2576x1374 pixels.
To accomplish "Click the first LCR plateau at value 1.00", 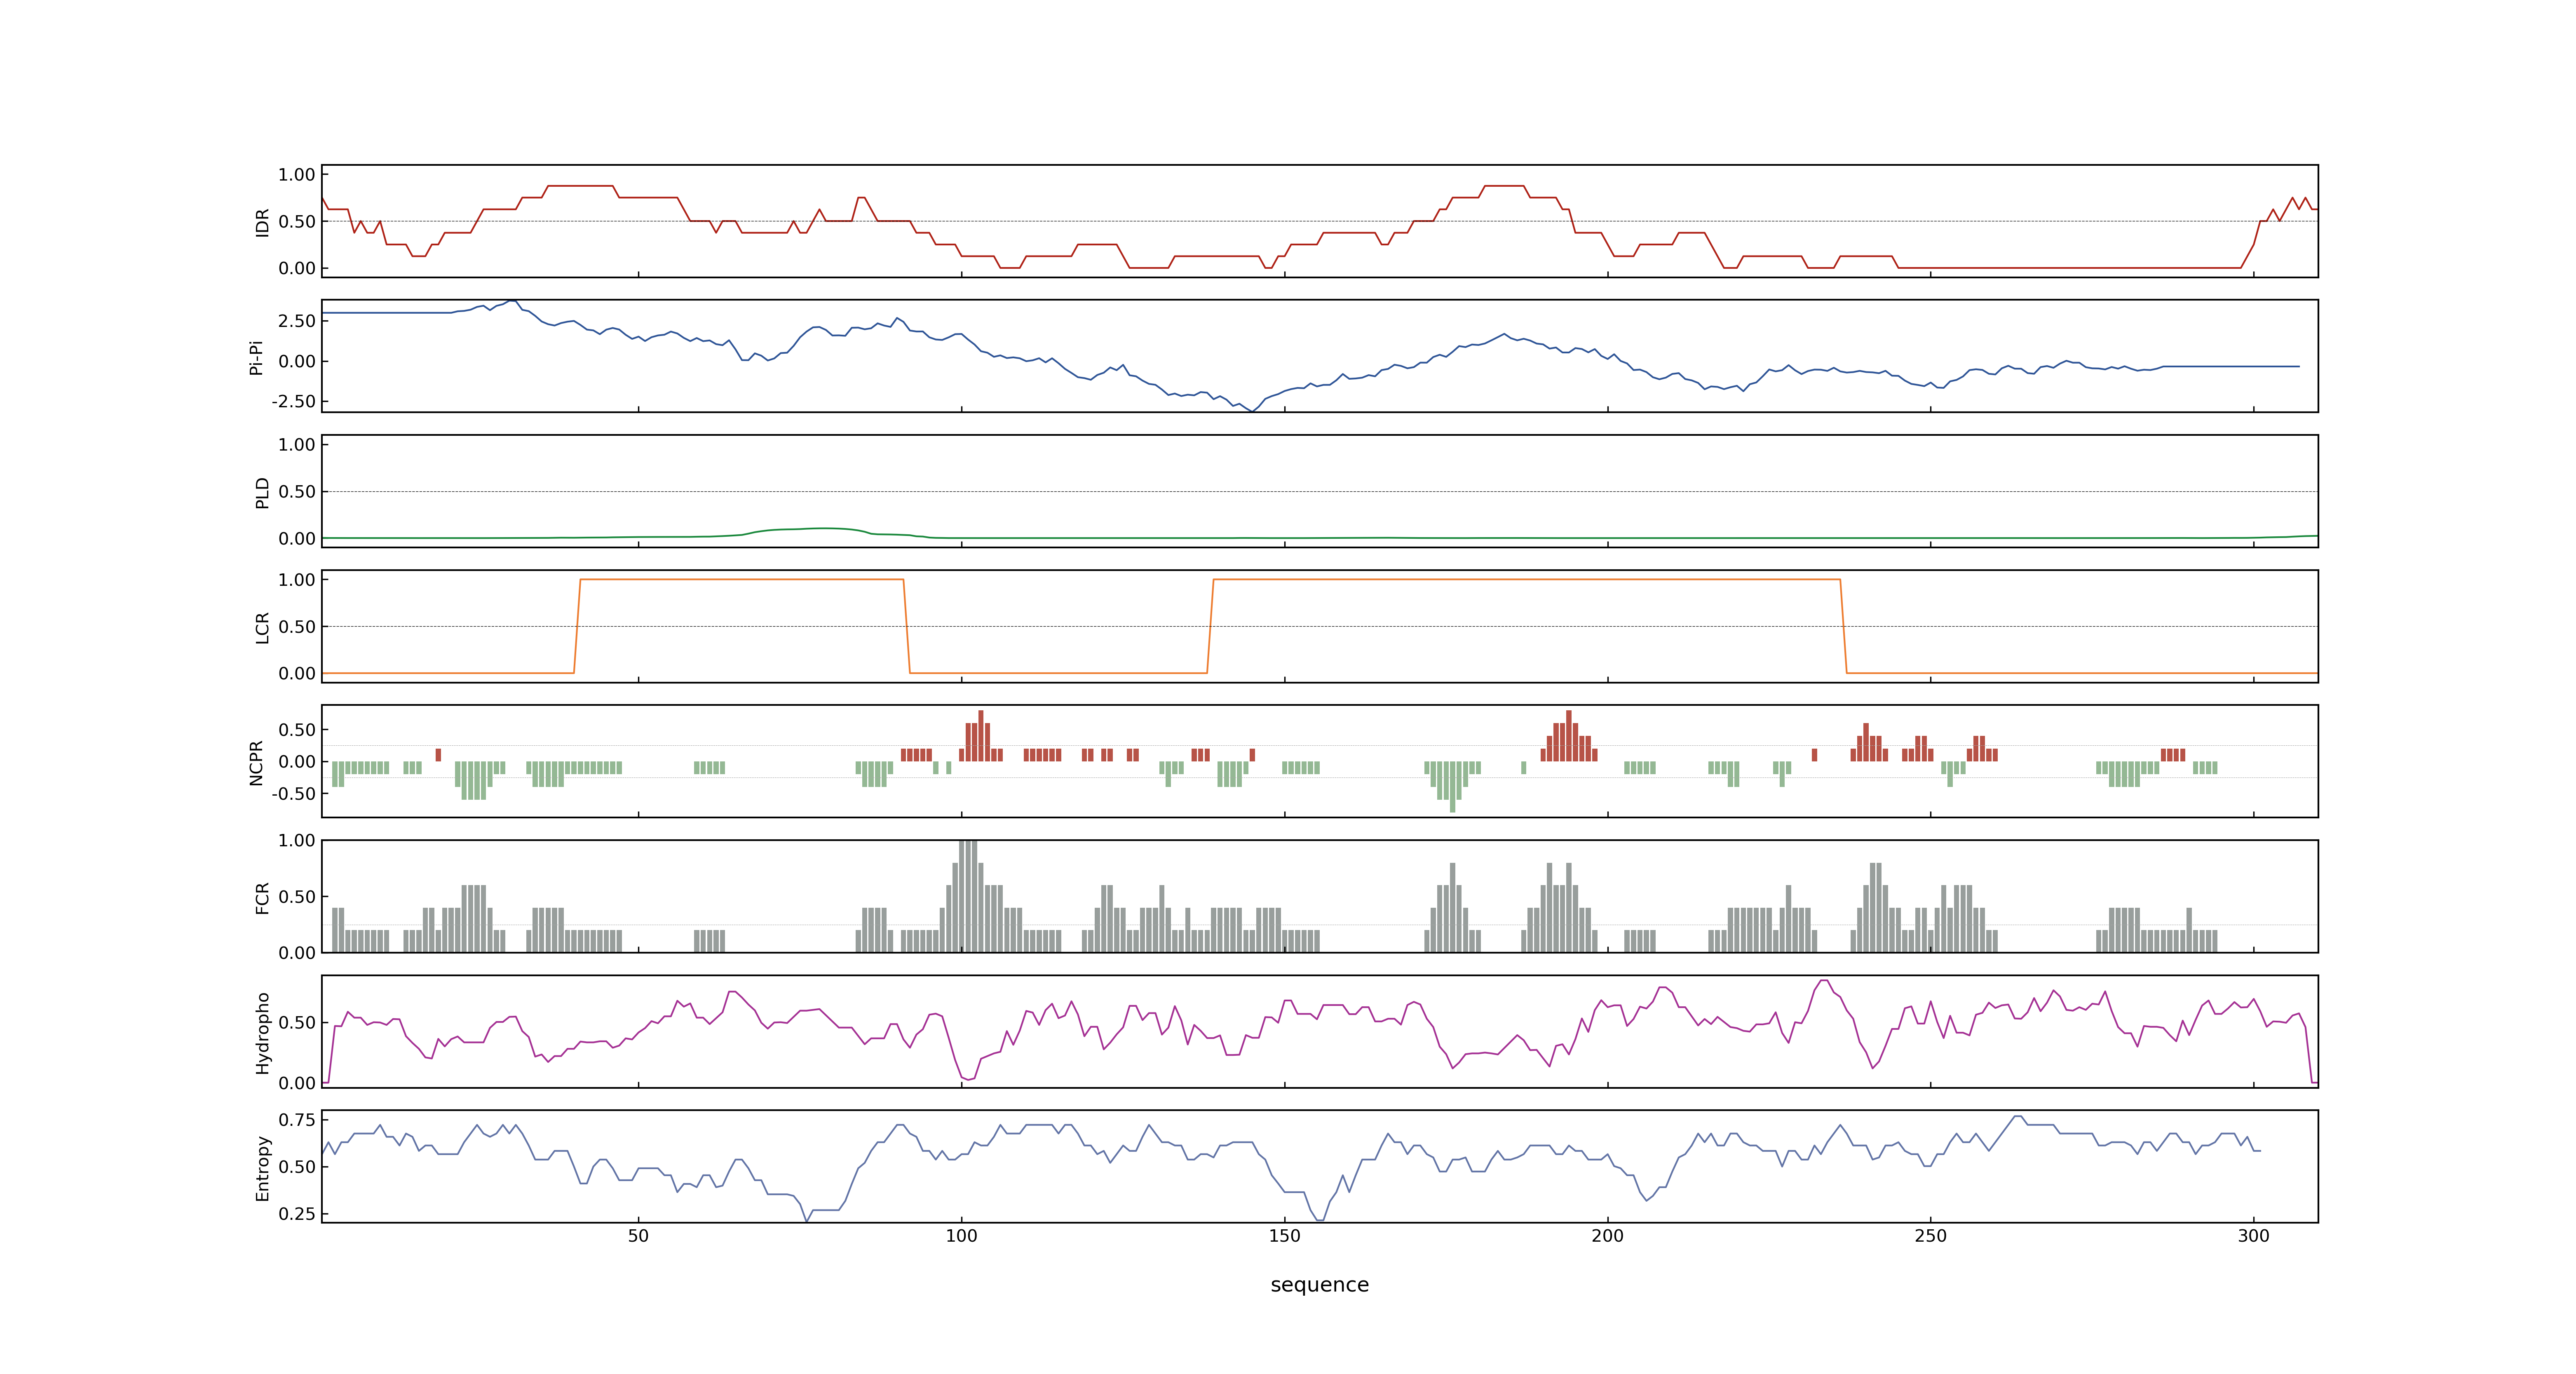I will tap(742, 579).
